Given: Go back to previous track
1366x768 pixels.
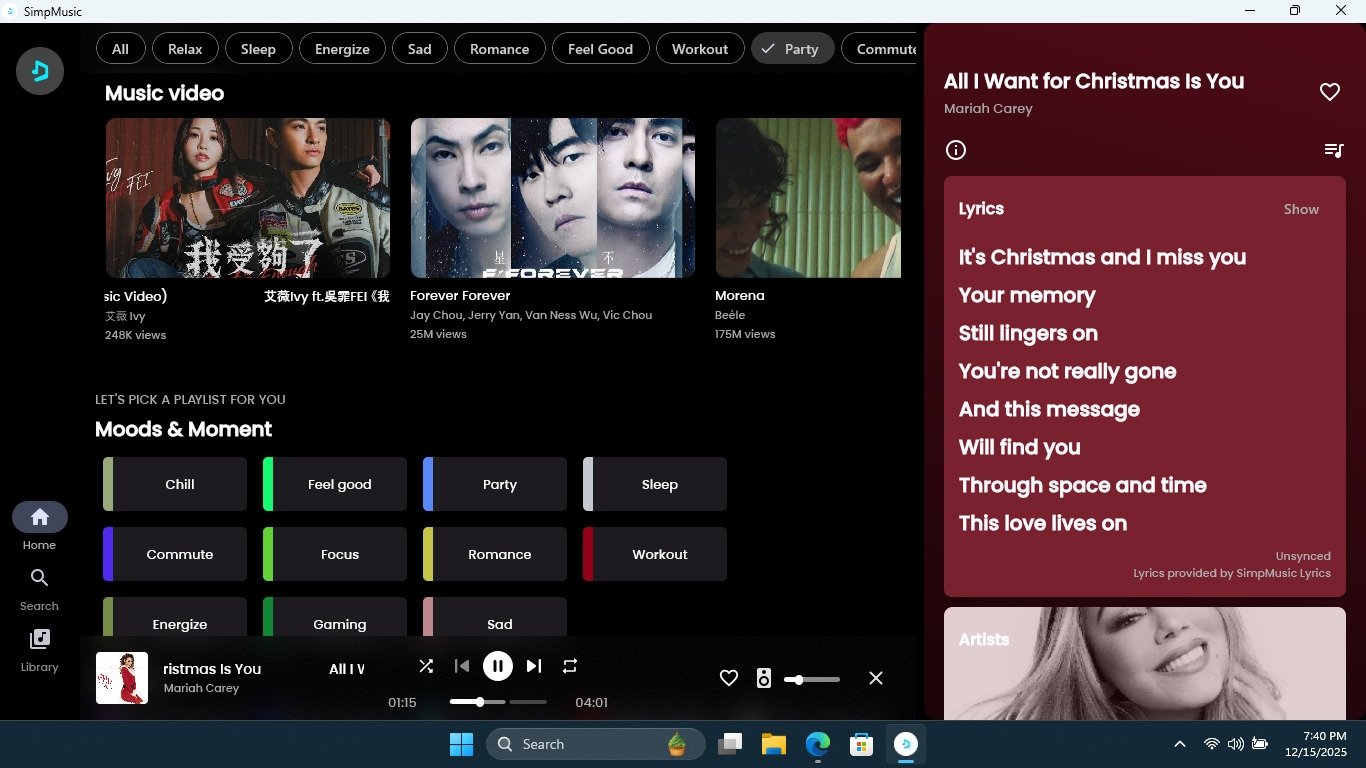Looking at the screenshot, I should point(461,666).
